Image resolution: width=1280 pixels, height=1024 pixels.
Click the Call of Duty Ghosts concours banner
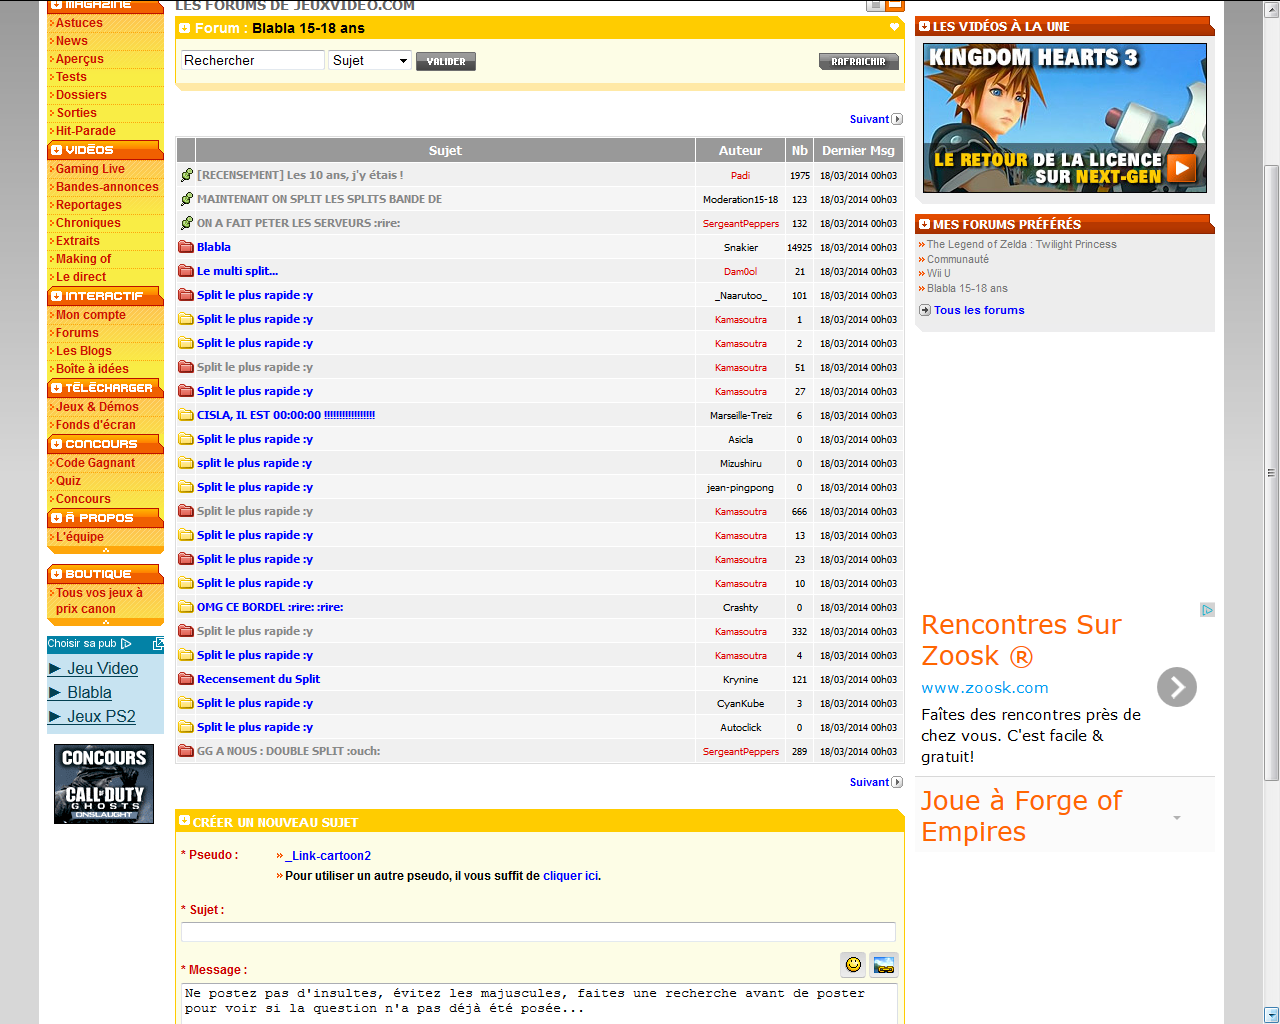point(104,784)
